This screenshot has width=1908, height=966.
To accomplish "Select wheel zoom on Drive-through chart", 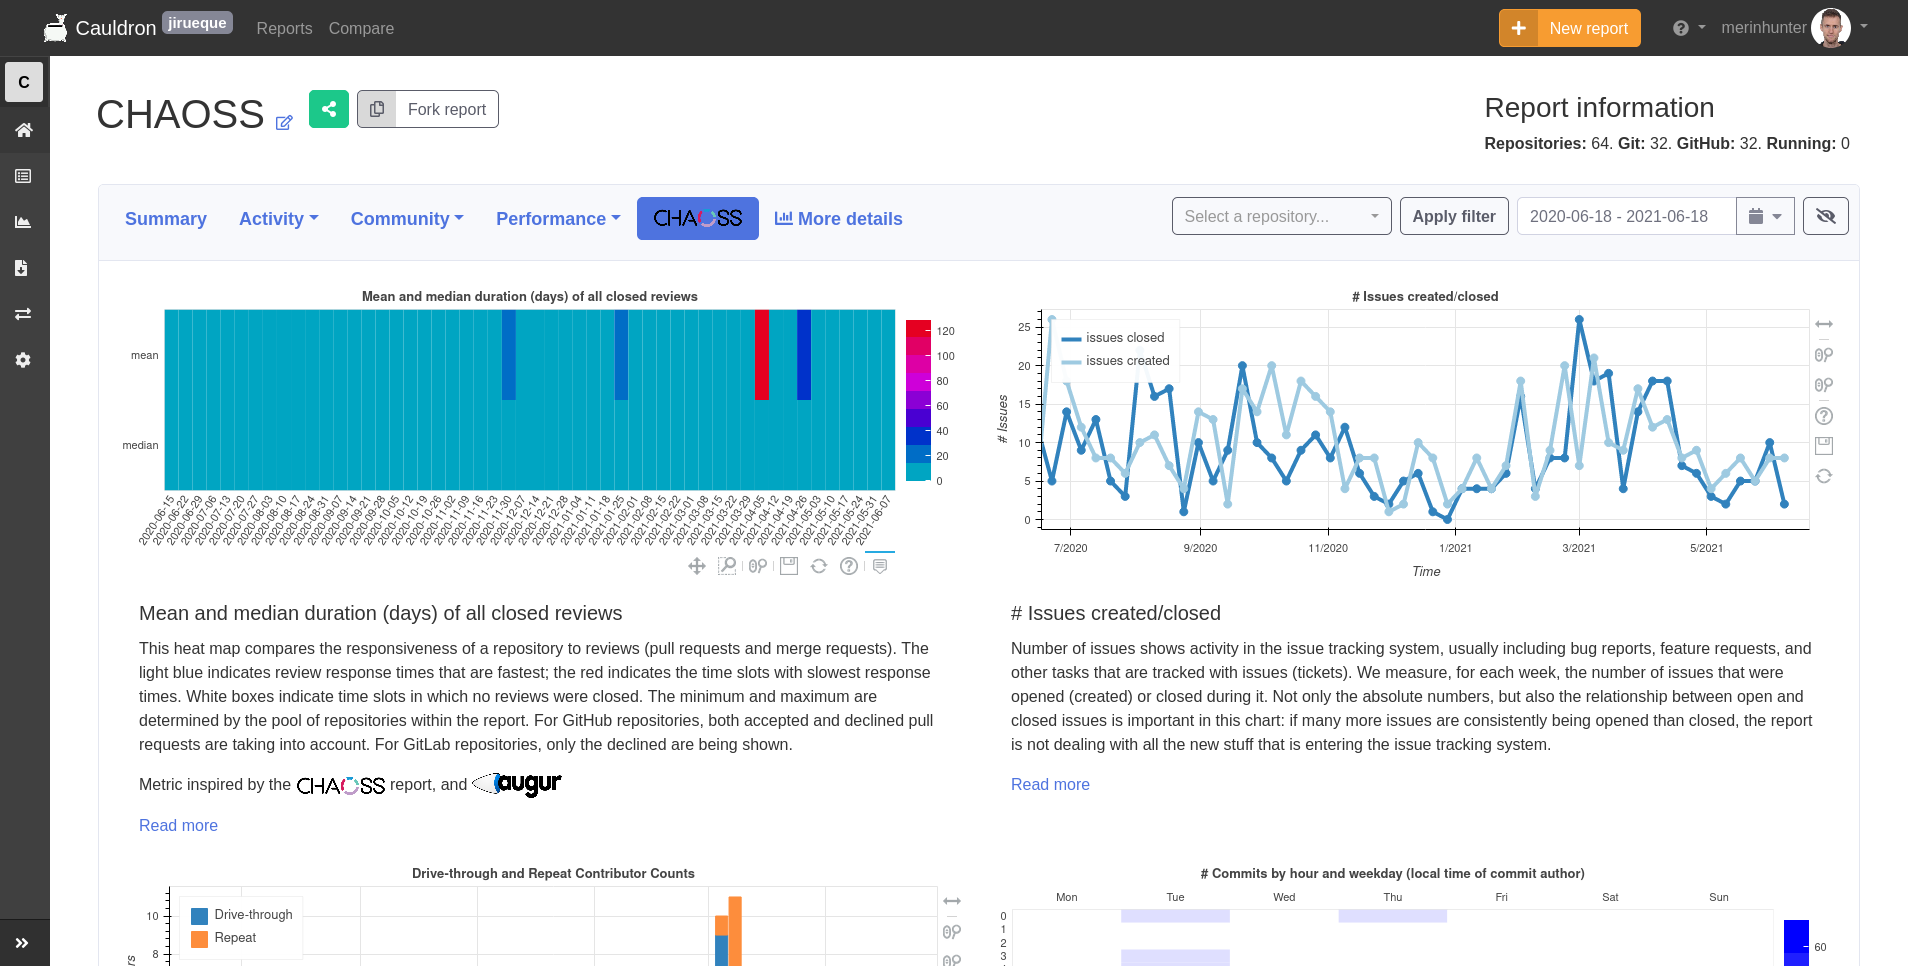I will [x=952, y=932].
